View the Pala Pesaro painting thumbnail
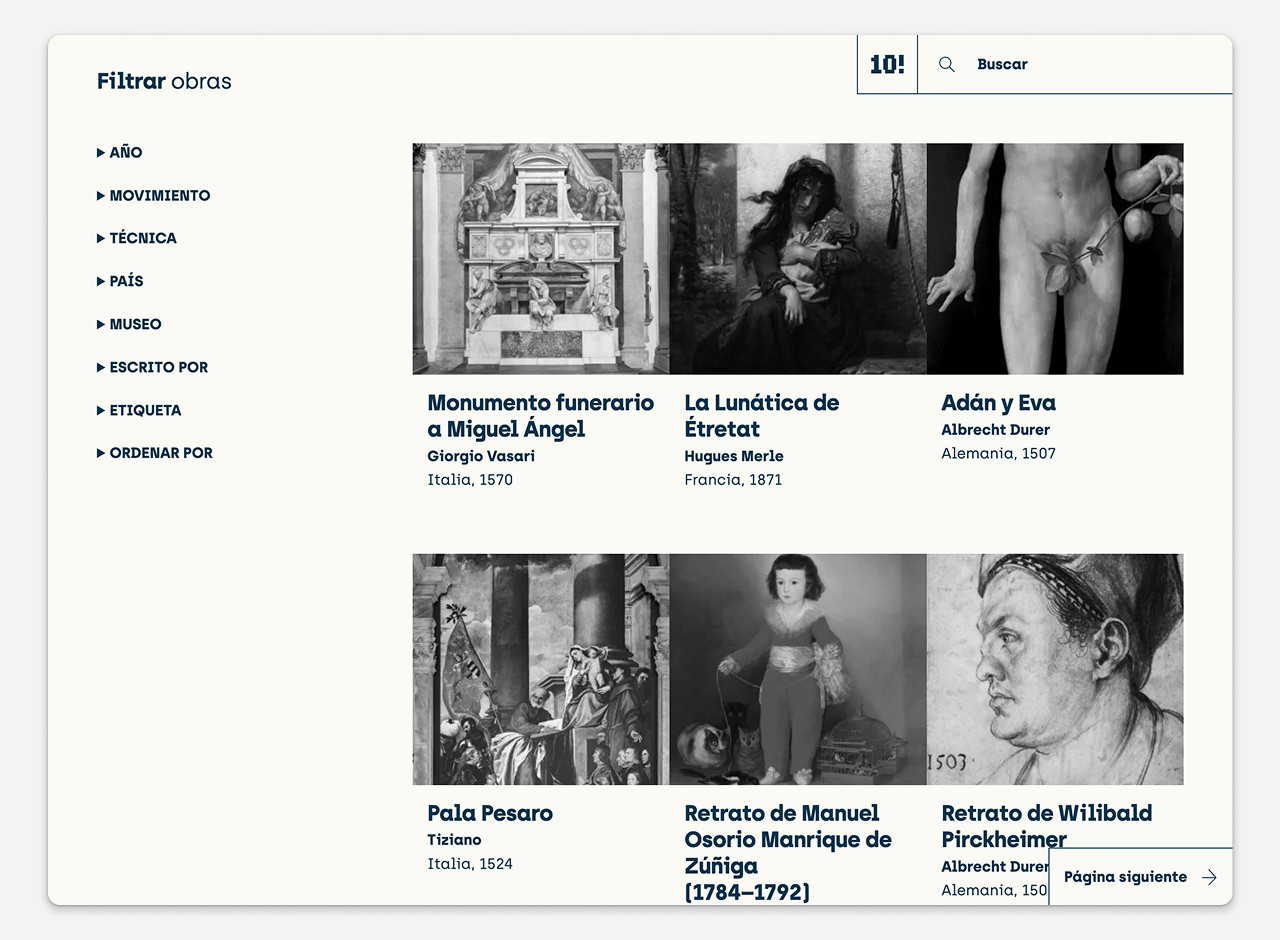 click(x=541, y=669)
